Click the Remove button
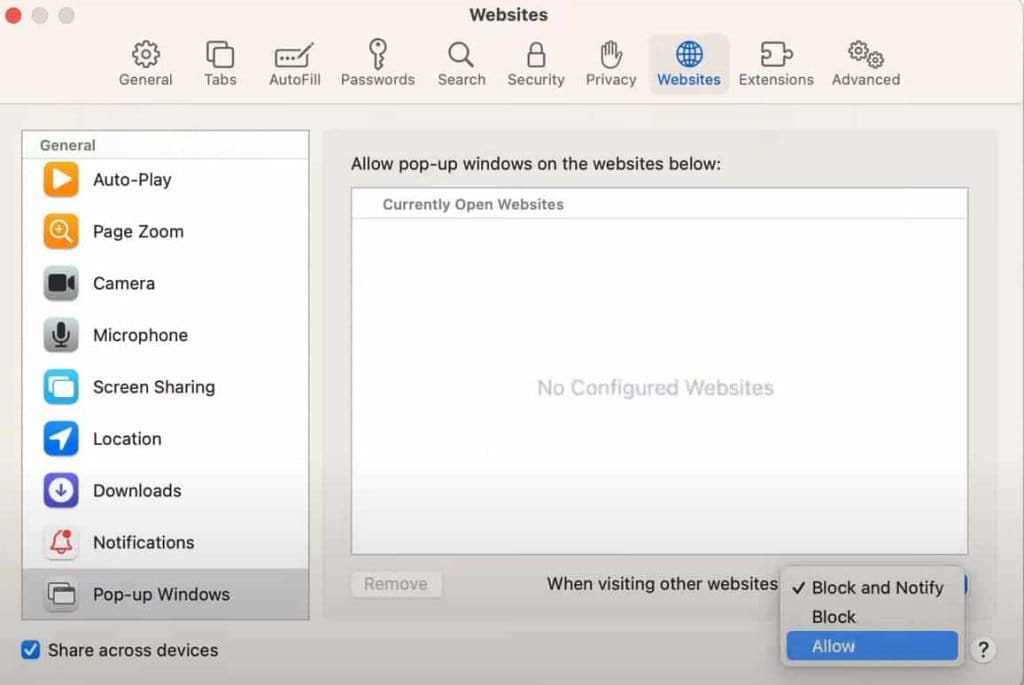This screenshot has height=685, width=1024. click(x=396, y=584)
